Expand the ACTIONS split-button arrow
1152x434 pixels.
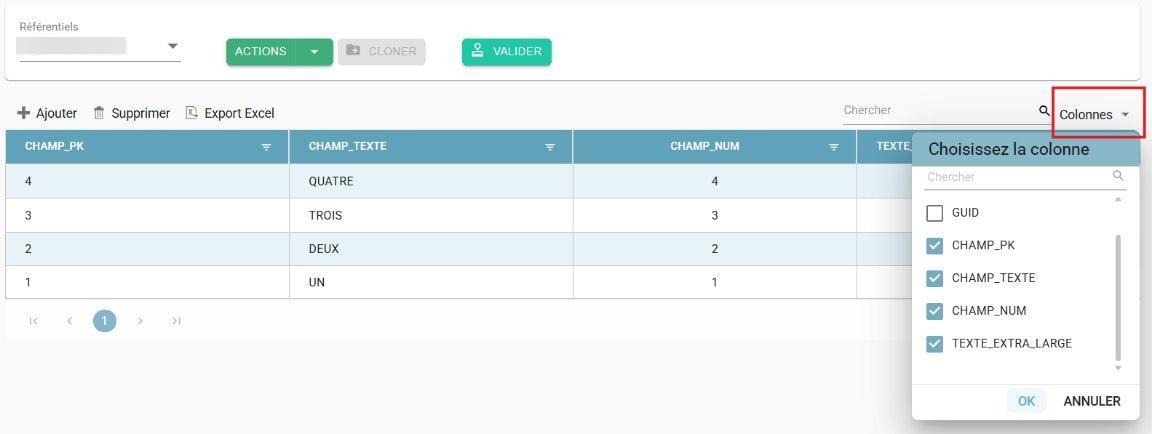tap(314, 51)
